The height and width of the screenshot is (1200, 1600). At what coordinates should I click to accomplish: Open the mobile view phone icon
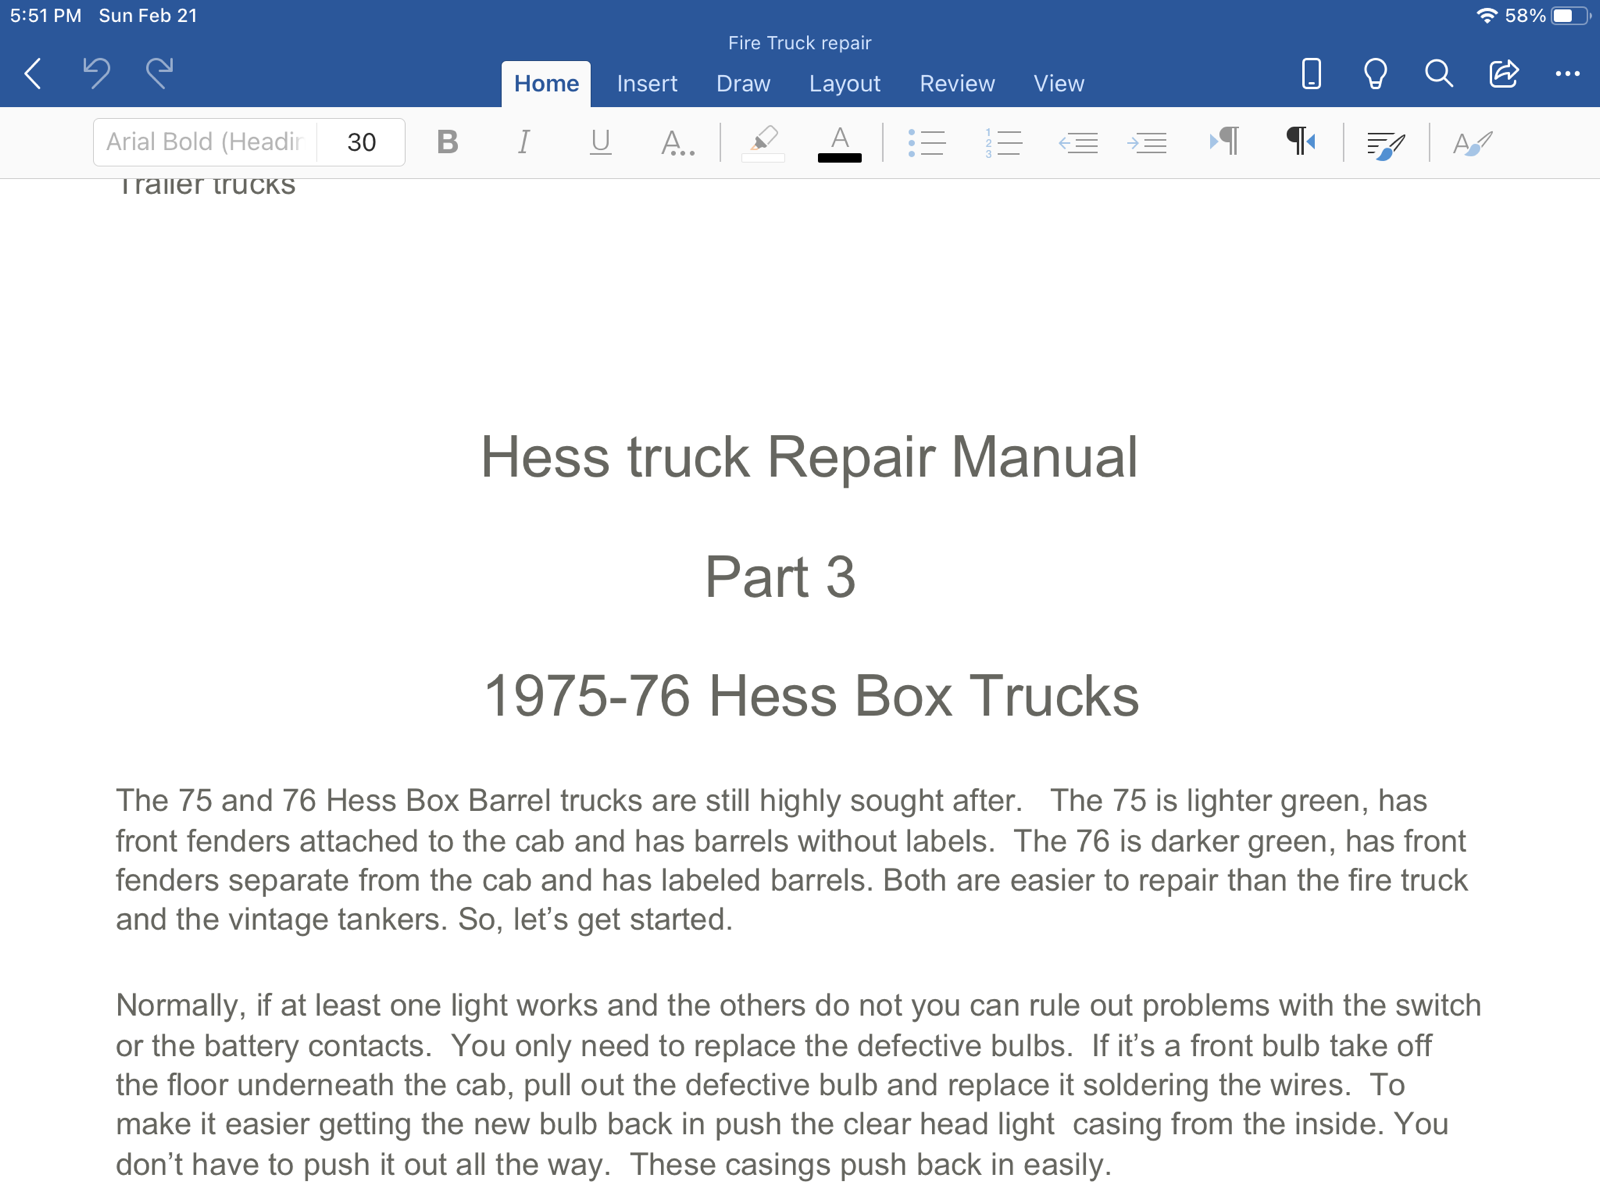pos(1311,73)
